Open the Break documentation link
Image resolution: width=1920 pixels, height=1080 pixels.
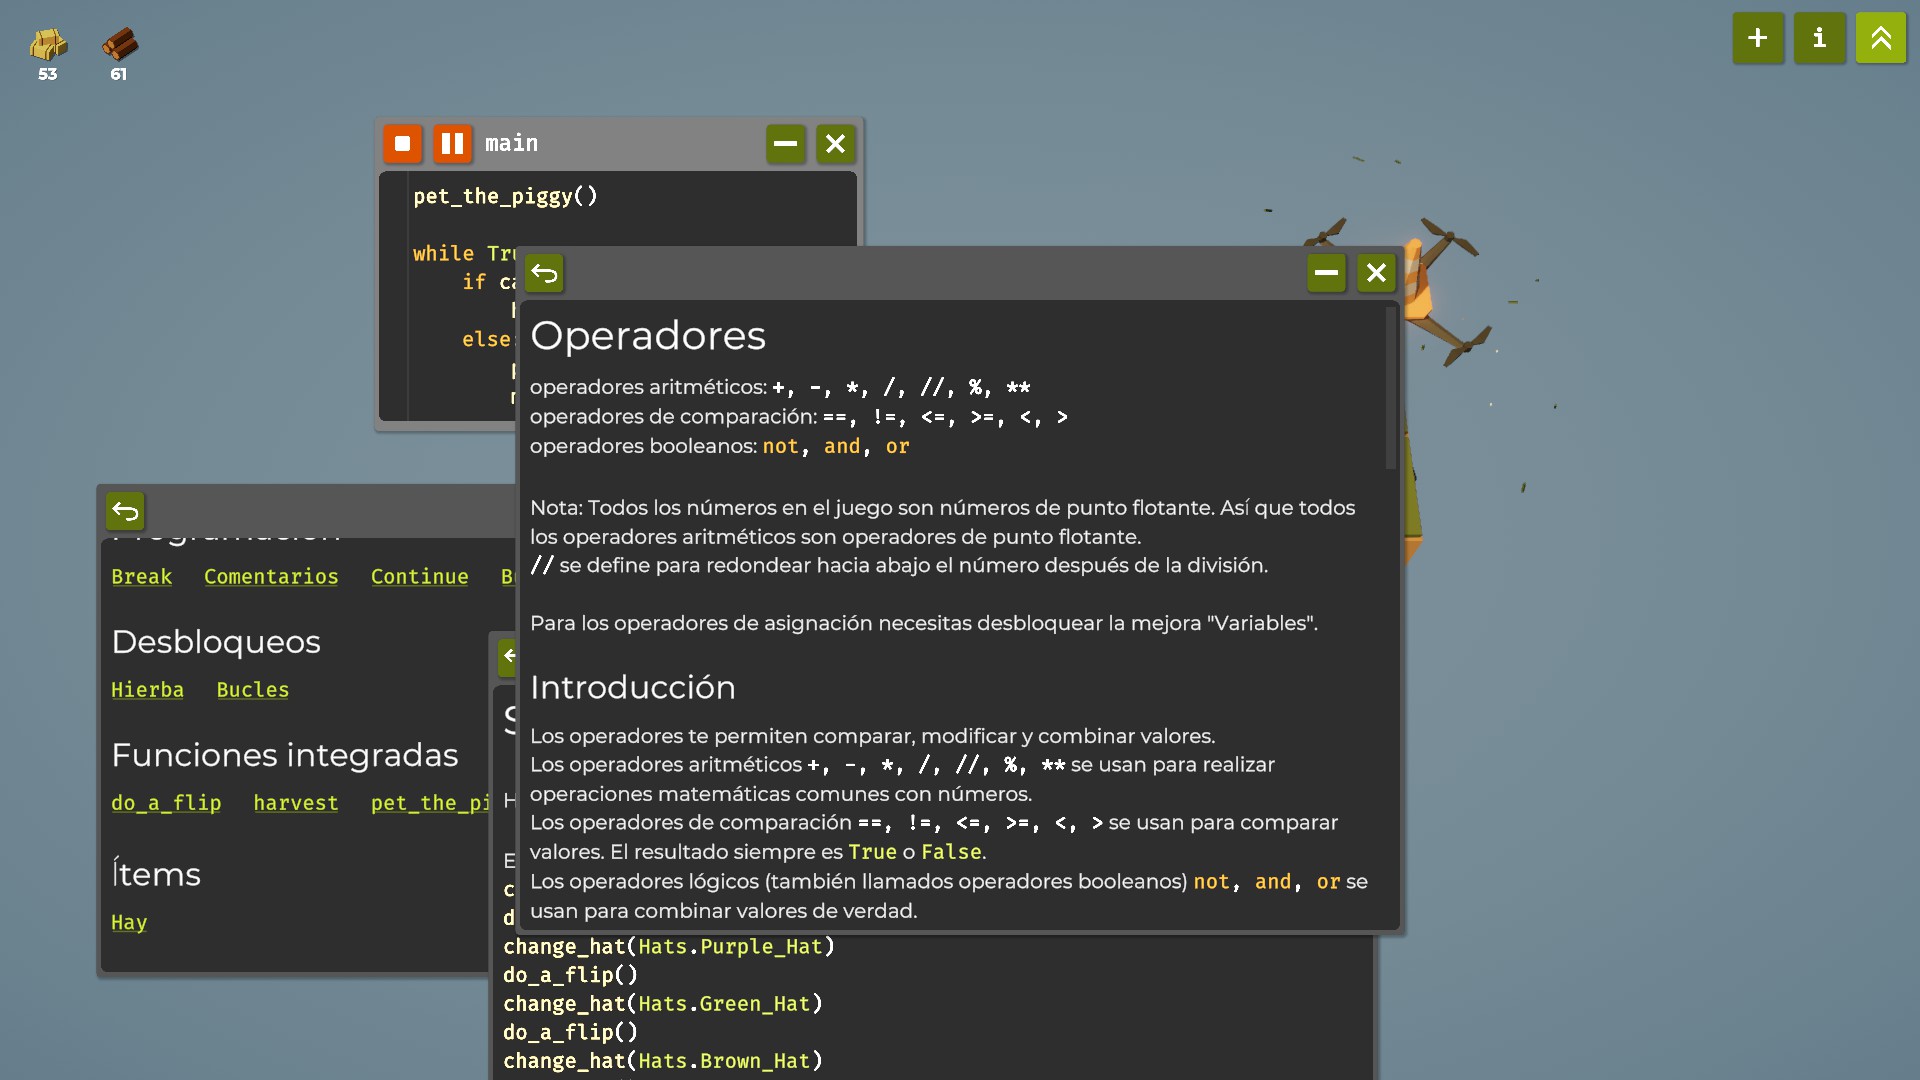click(x=141, y=577)
